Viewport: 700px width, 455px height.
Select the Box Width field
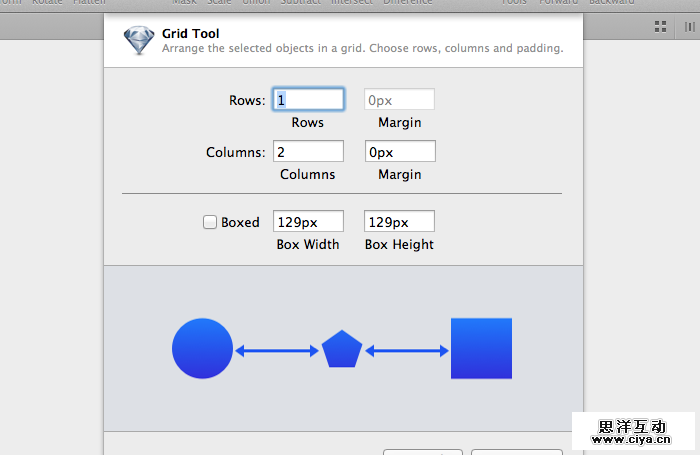(308, 222)
